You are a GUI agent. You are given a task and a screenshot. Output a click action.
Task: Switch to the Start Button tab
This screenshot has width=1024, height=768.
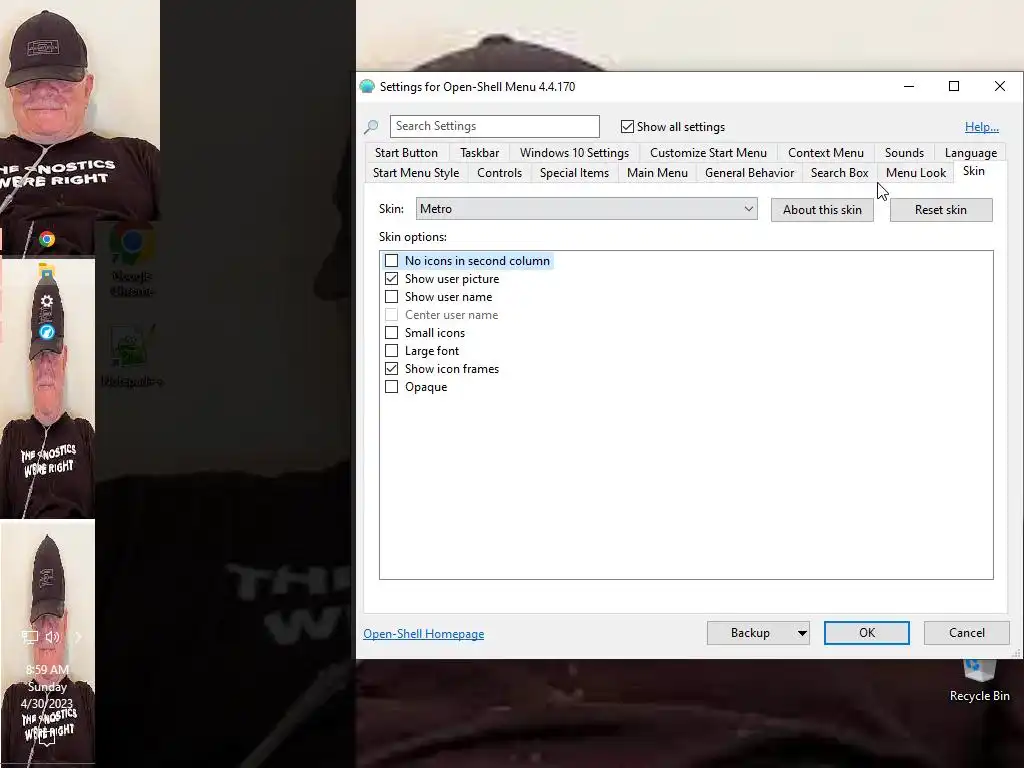(x=406, y=153)
